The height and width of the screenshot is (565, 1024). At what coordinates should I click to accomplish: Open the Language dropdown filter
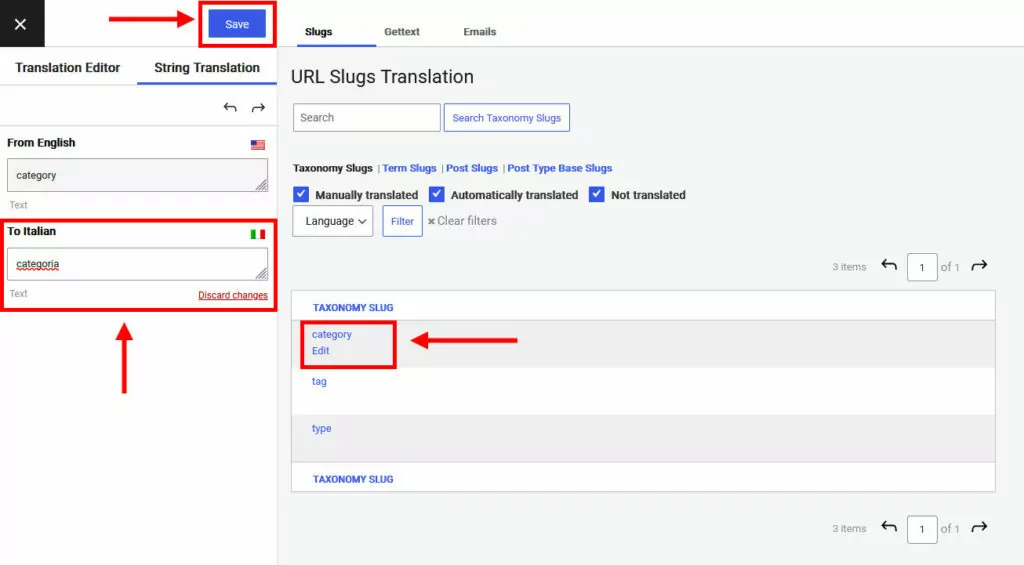point(332,221)
